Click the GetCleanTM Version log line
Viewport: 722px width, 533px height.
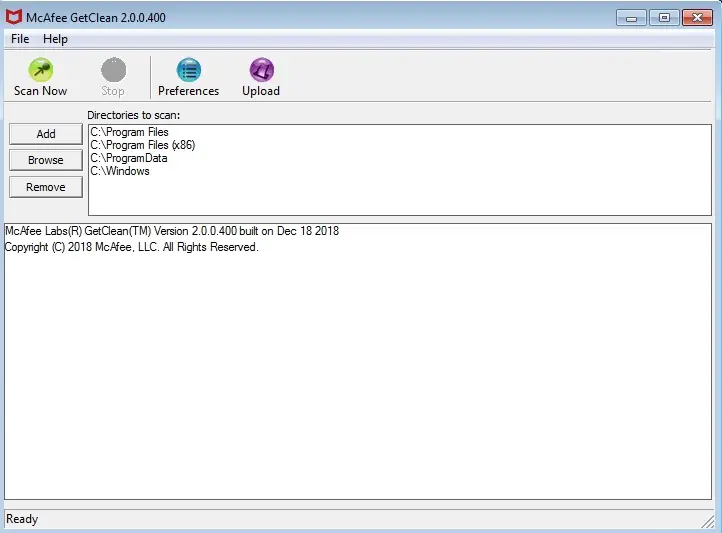[x=172, y=231]
